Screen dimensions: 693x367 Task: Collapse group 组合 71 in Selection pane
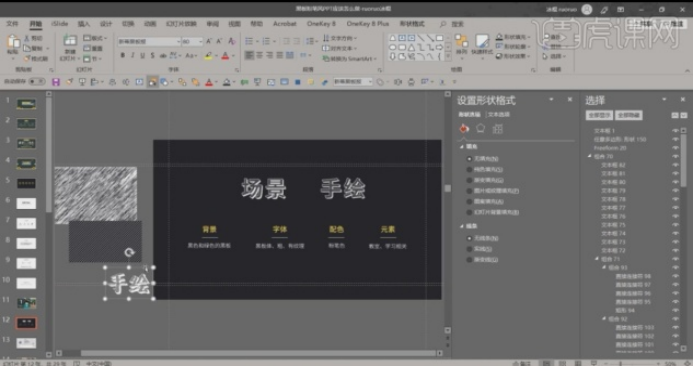[x=597, y=259]
